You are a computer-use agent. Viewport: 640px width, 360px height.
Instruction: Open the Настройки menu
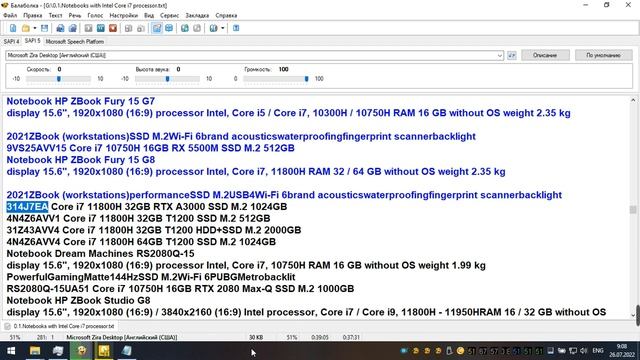[x=124, y=16]
